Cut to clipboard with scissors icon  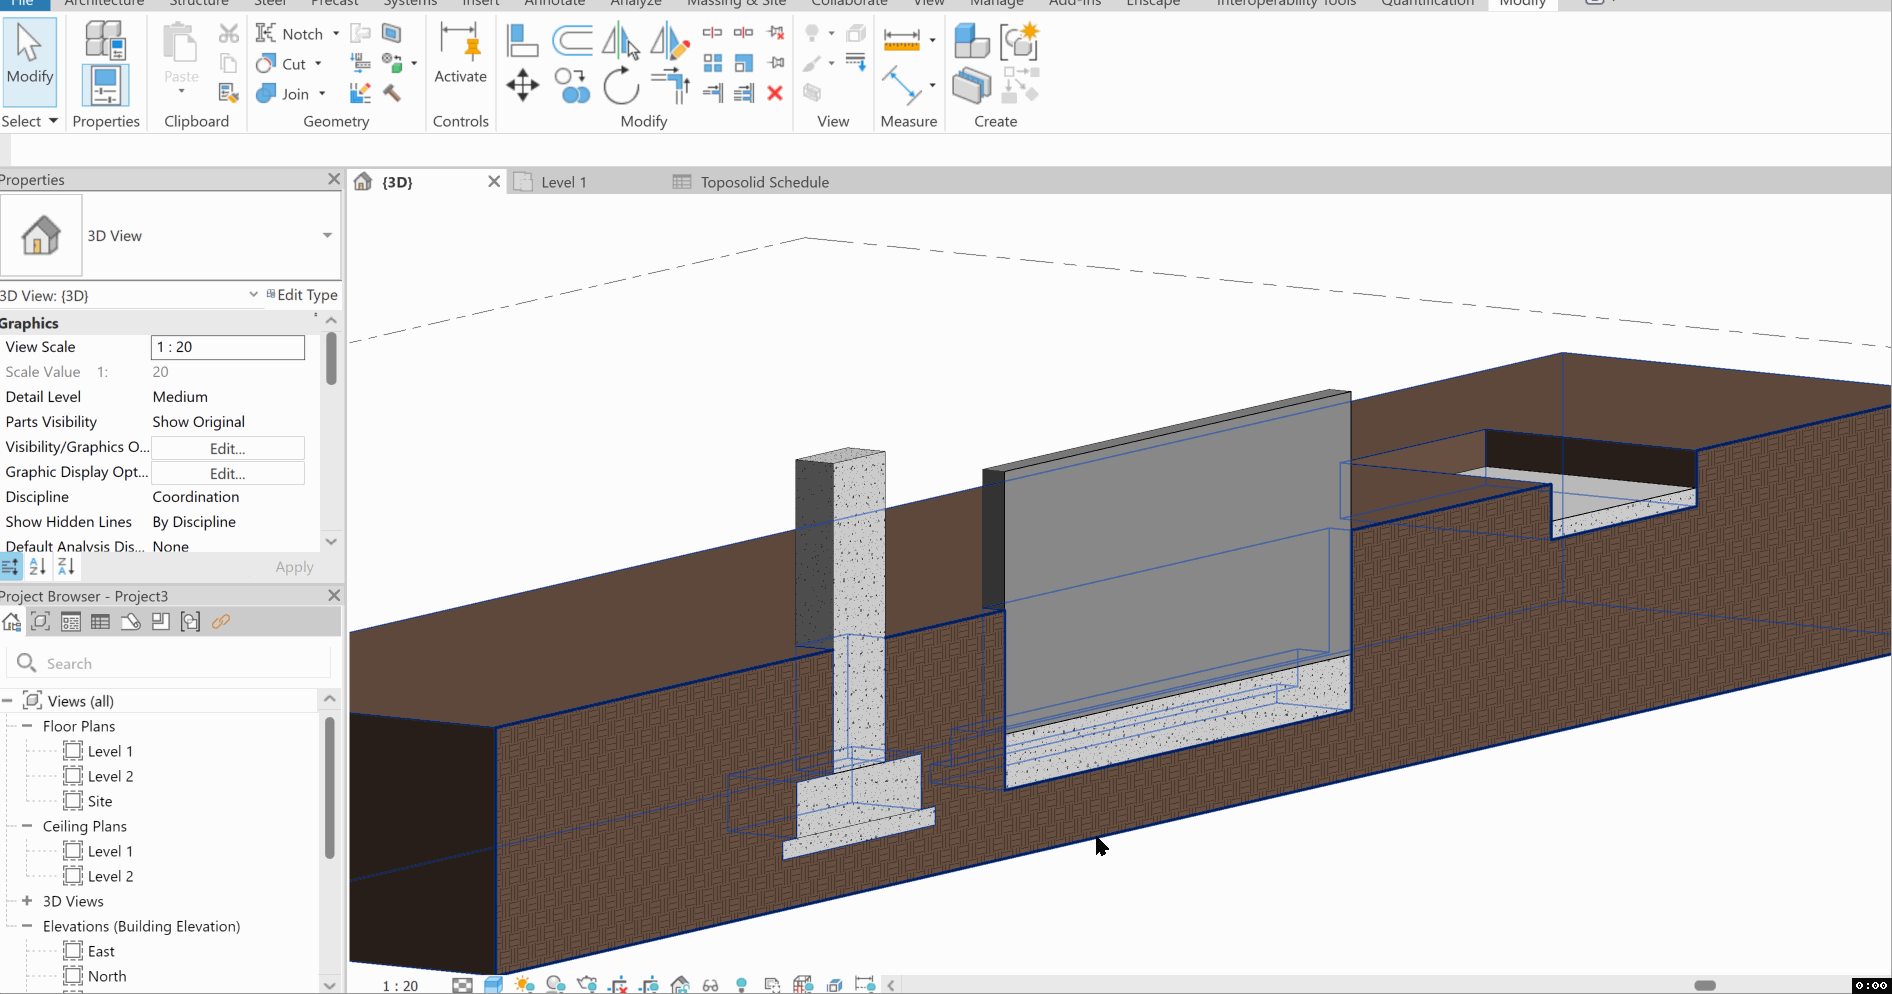click(228, 33)
